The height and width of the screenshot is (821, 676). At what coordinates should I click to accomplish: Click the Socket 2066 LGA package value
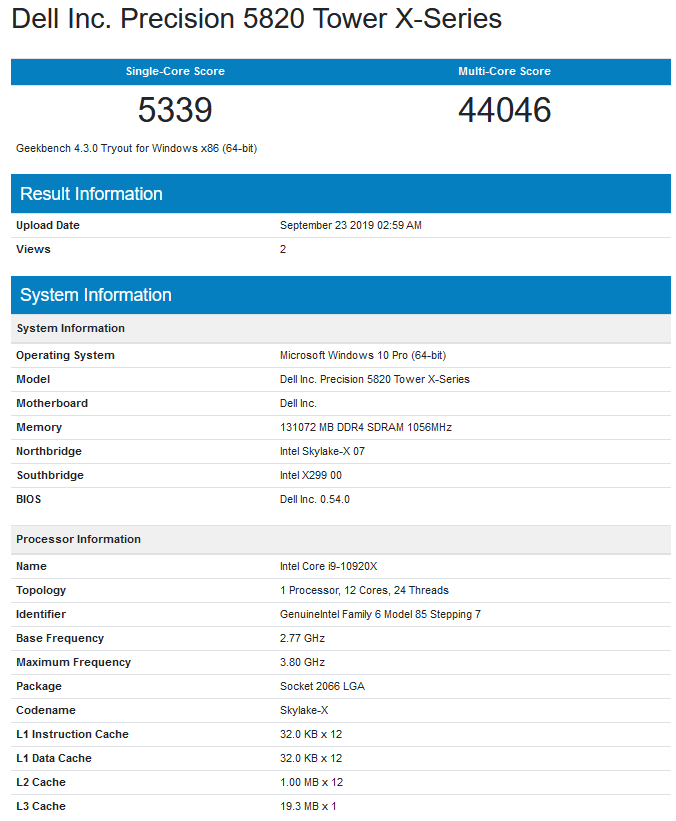pos(321,686)
